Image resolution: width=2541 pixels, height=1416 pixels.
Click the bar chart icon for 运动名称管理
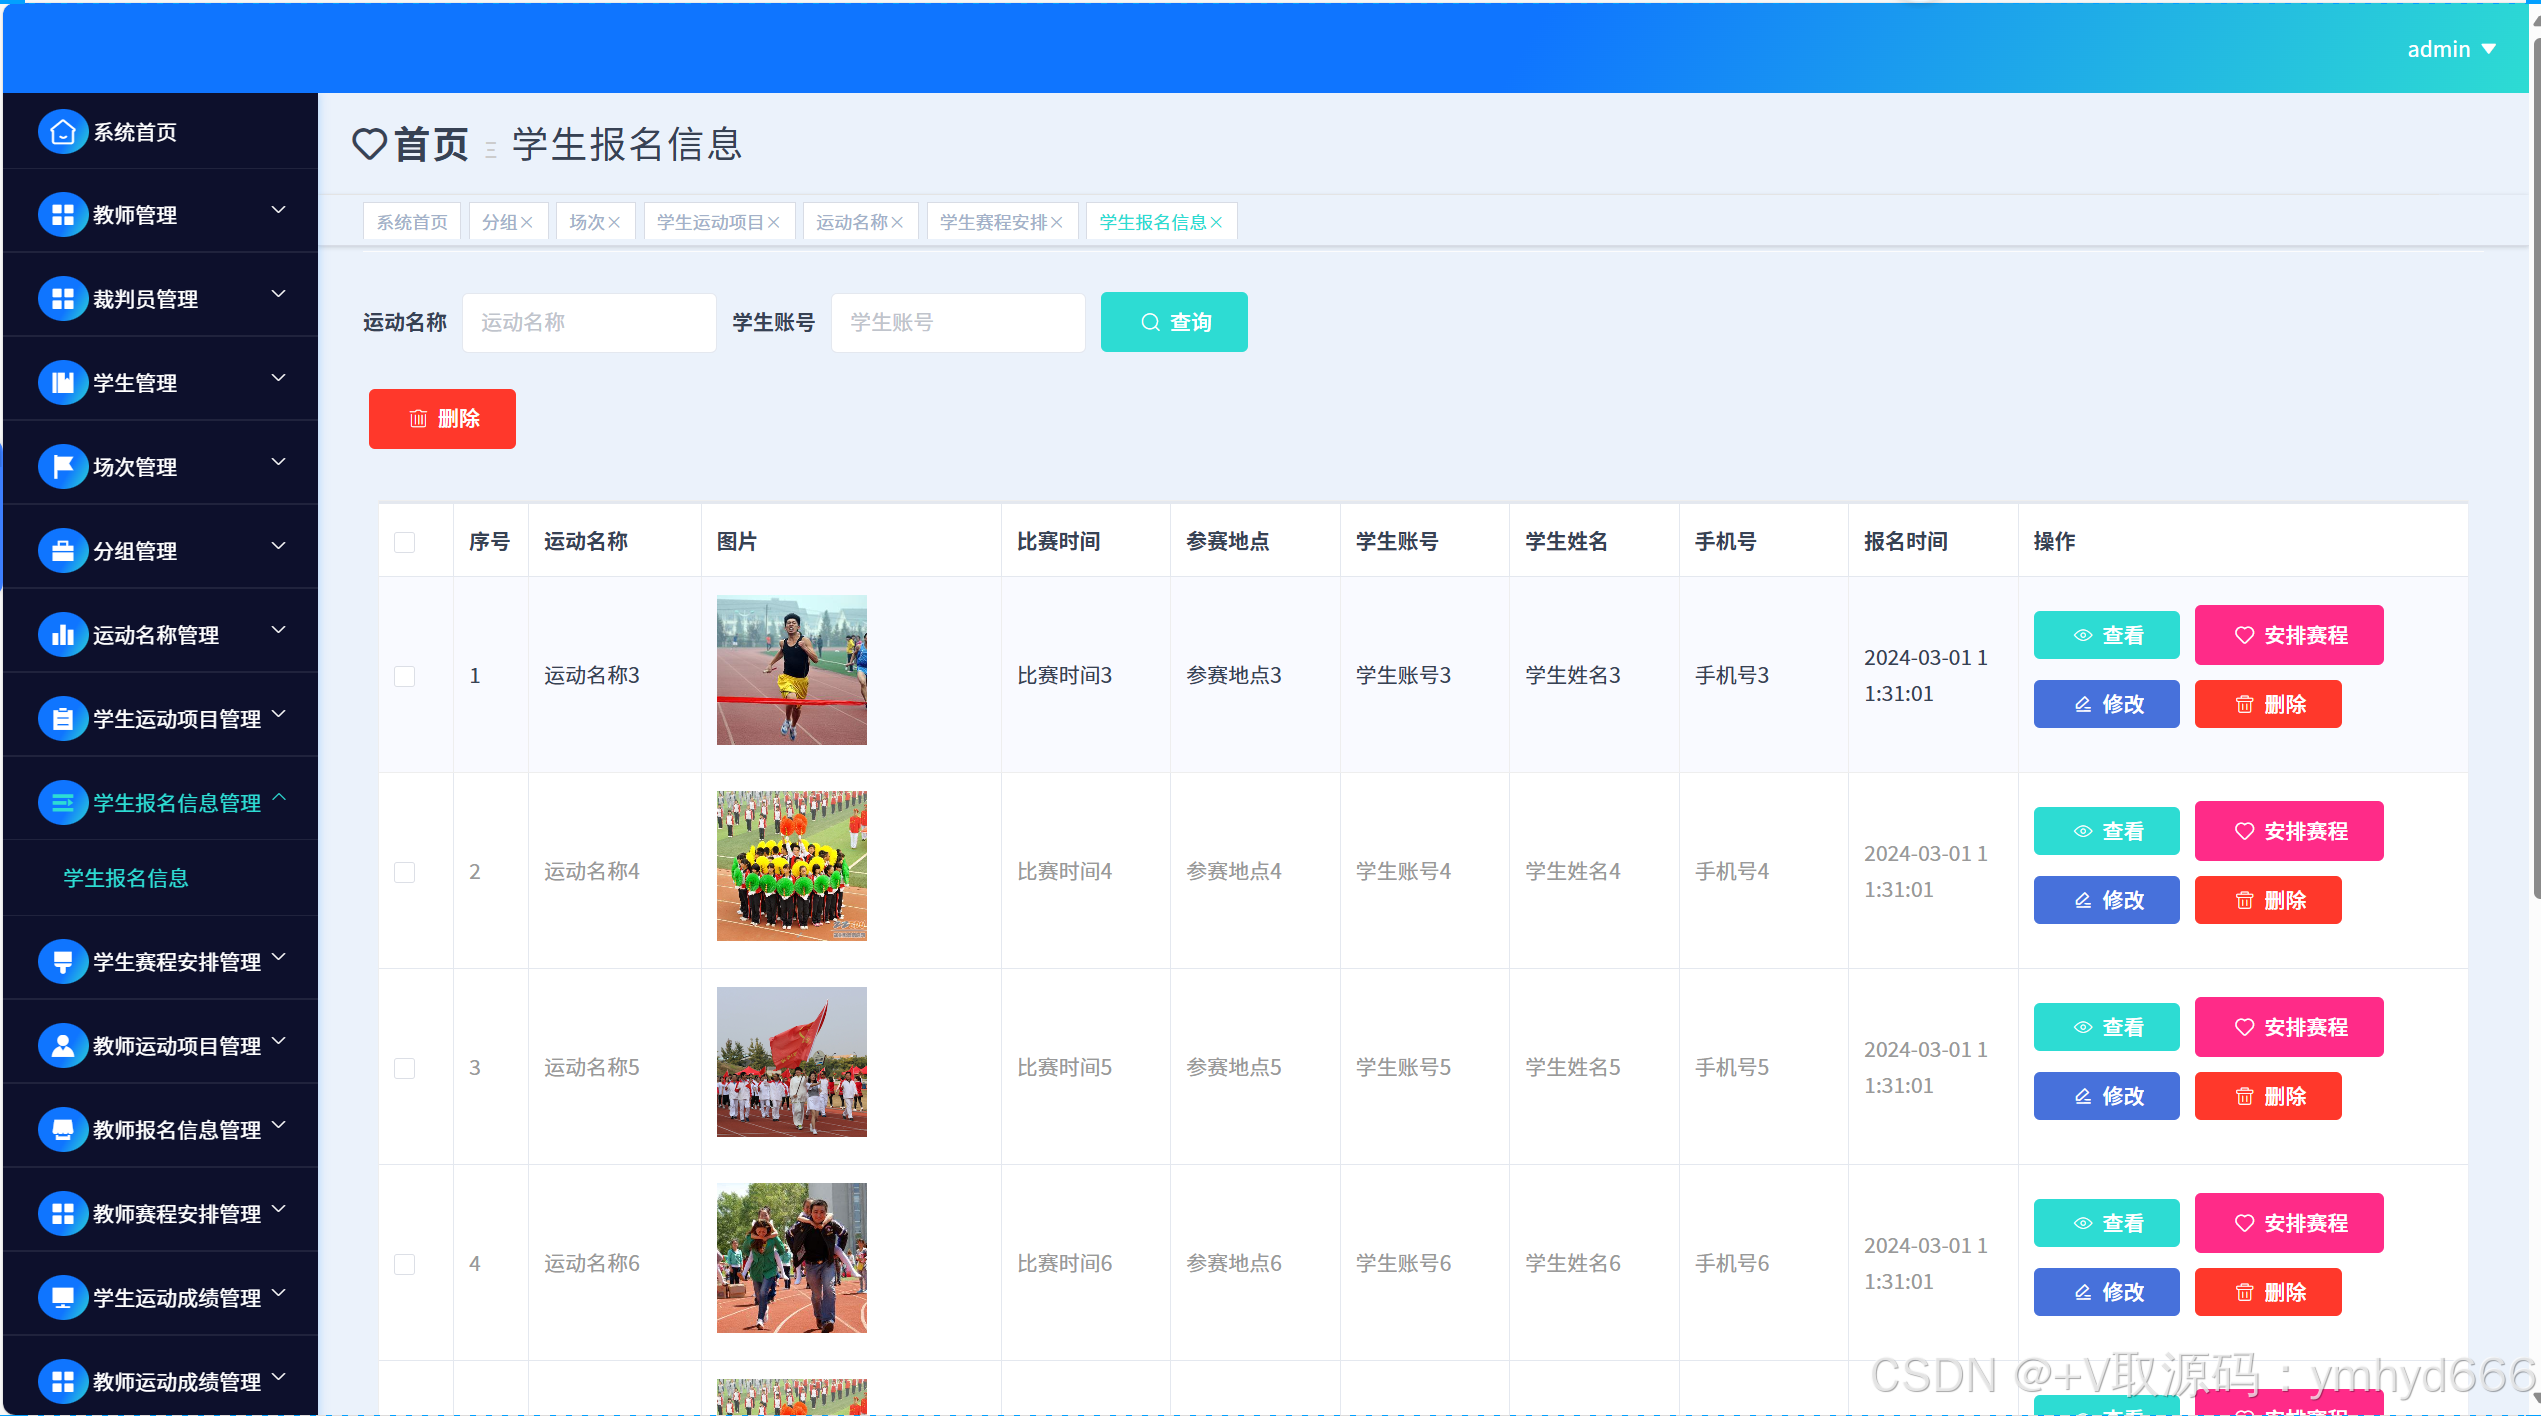pos(62,635)
